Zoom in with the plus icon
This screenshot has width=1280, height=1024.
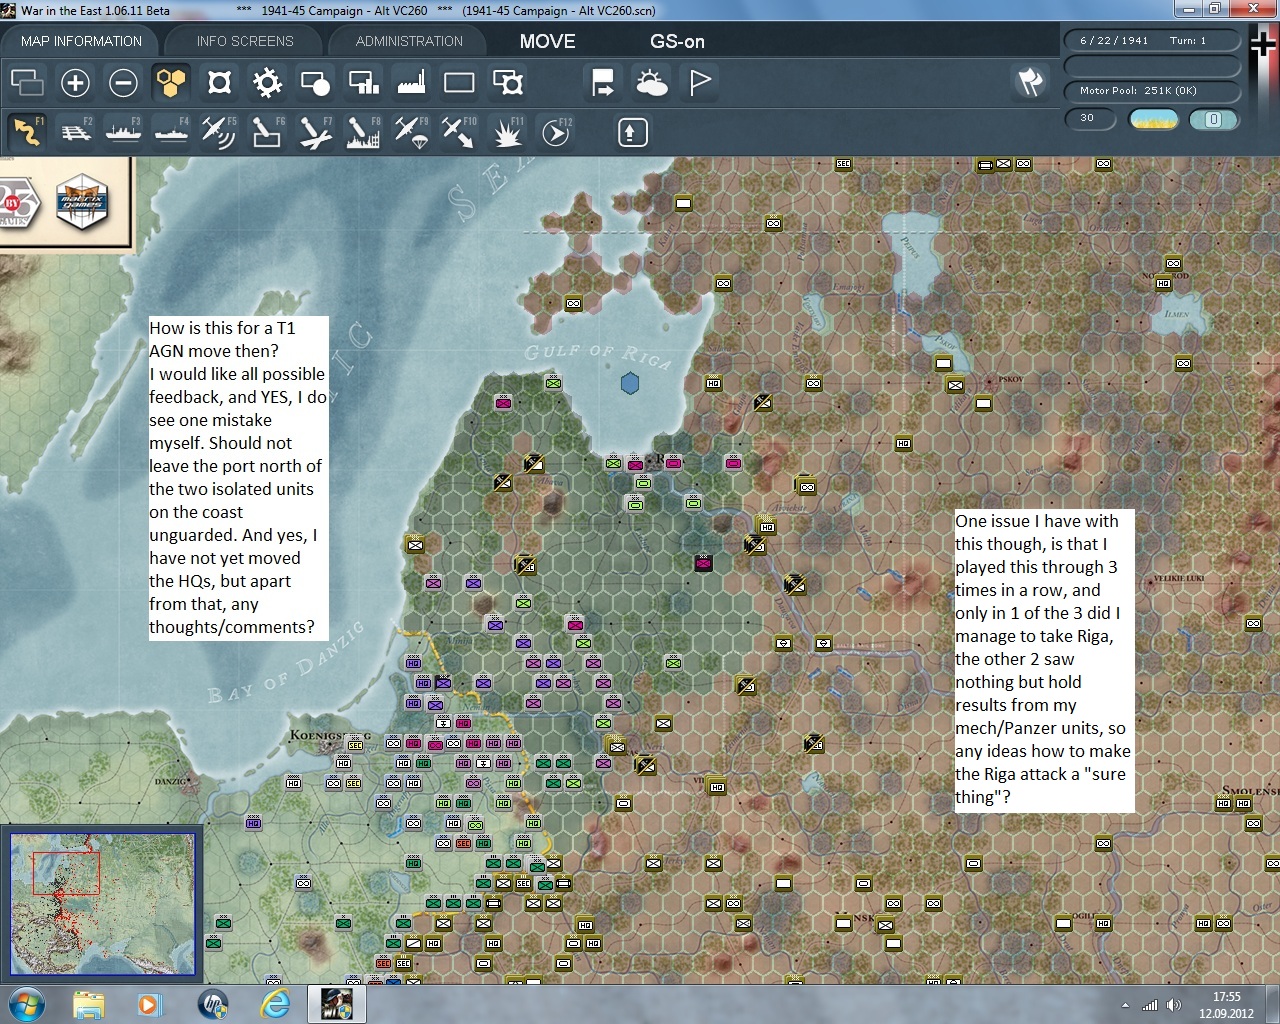click(75, 82)
